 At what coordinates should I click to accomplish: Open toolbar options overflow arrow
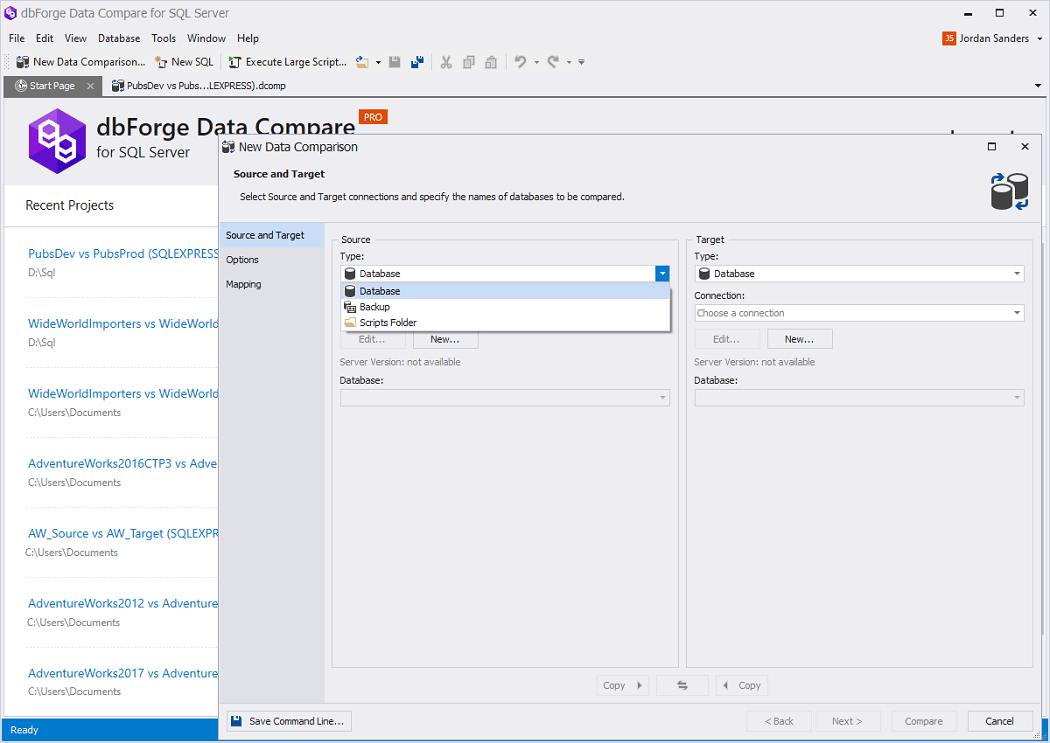(x=581, y=62)
